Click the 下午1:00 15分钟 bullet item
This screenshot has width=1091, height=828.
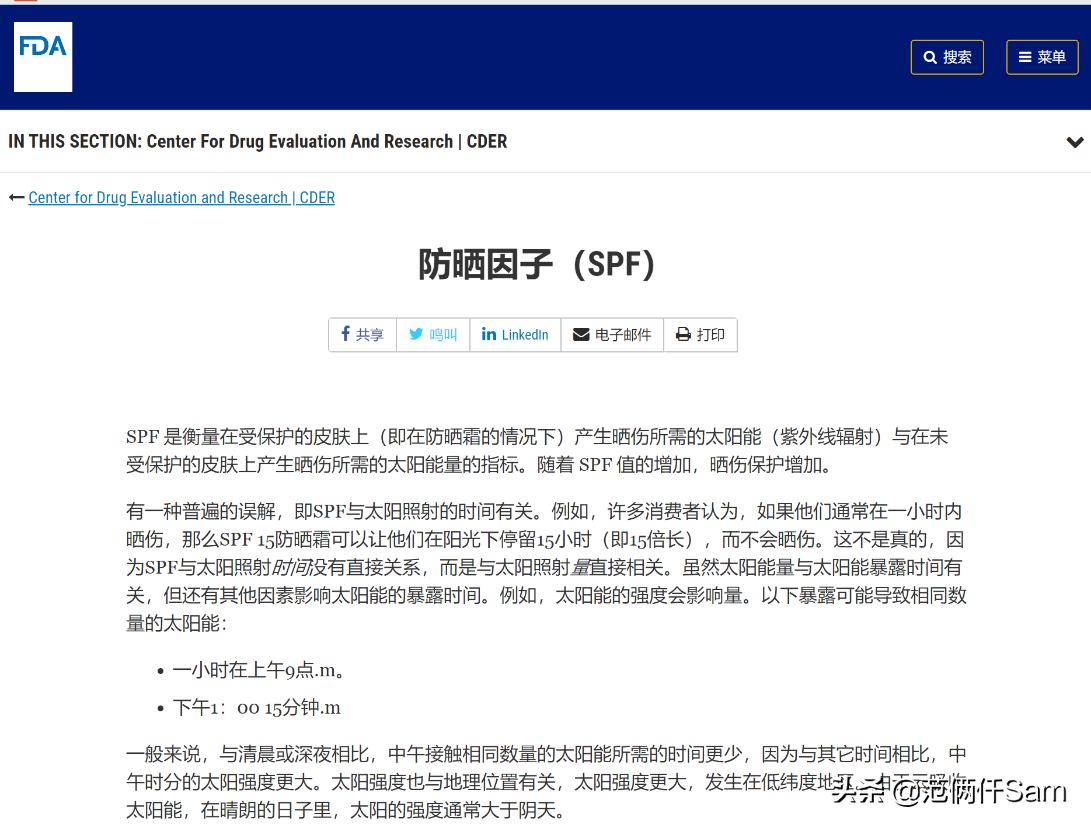(257, 708)
